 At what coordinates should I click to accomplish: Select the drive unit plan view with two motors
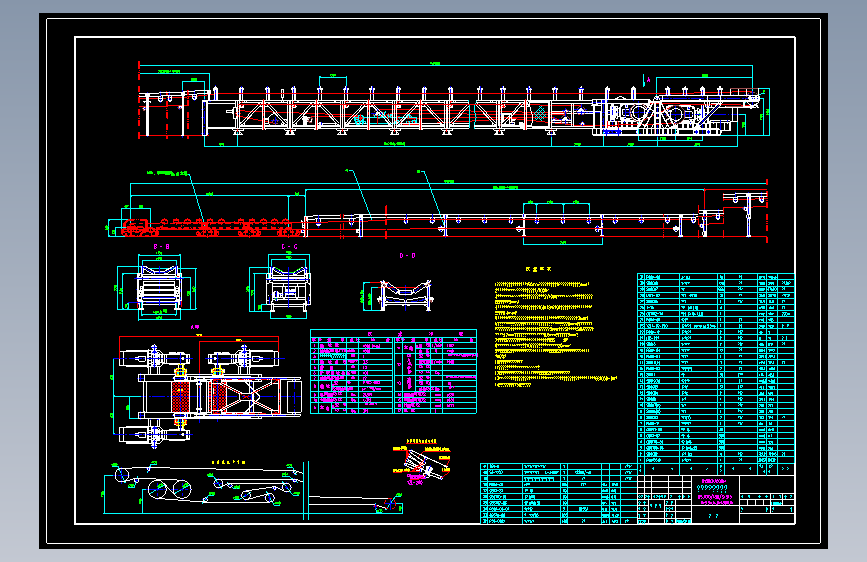click(x=207, y=391)
